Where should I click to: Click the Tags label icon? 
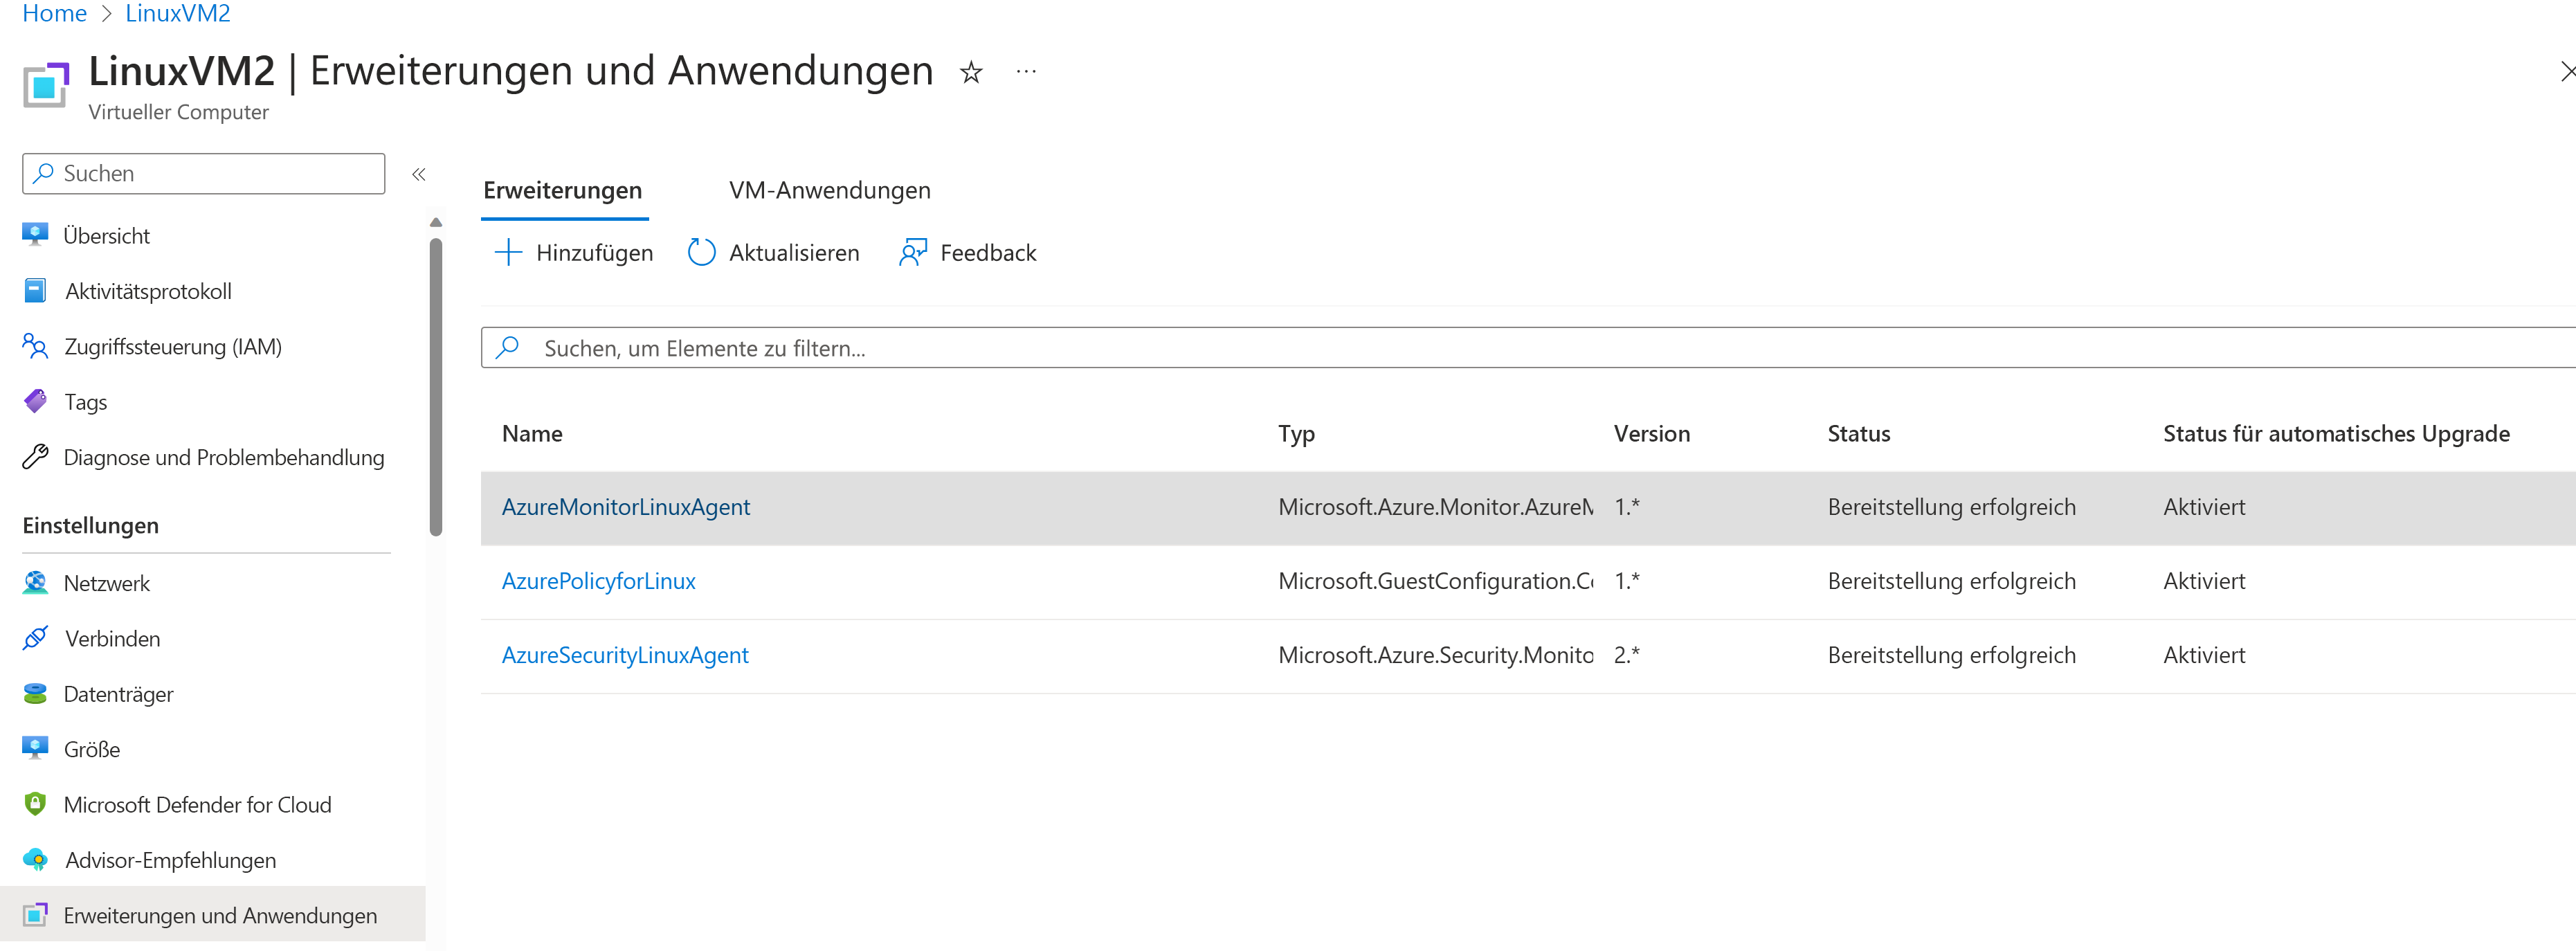click(x=35, y=401)
